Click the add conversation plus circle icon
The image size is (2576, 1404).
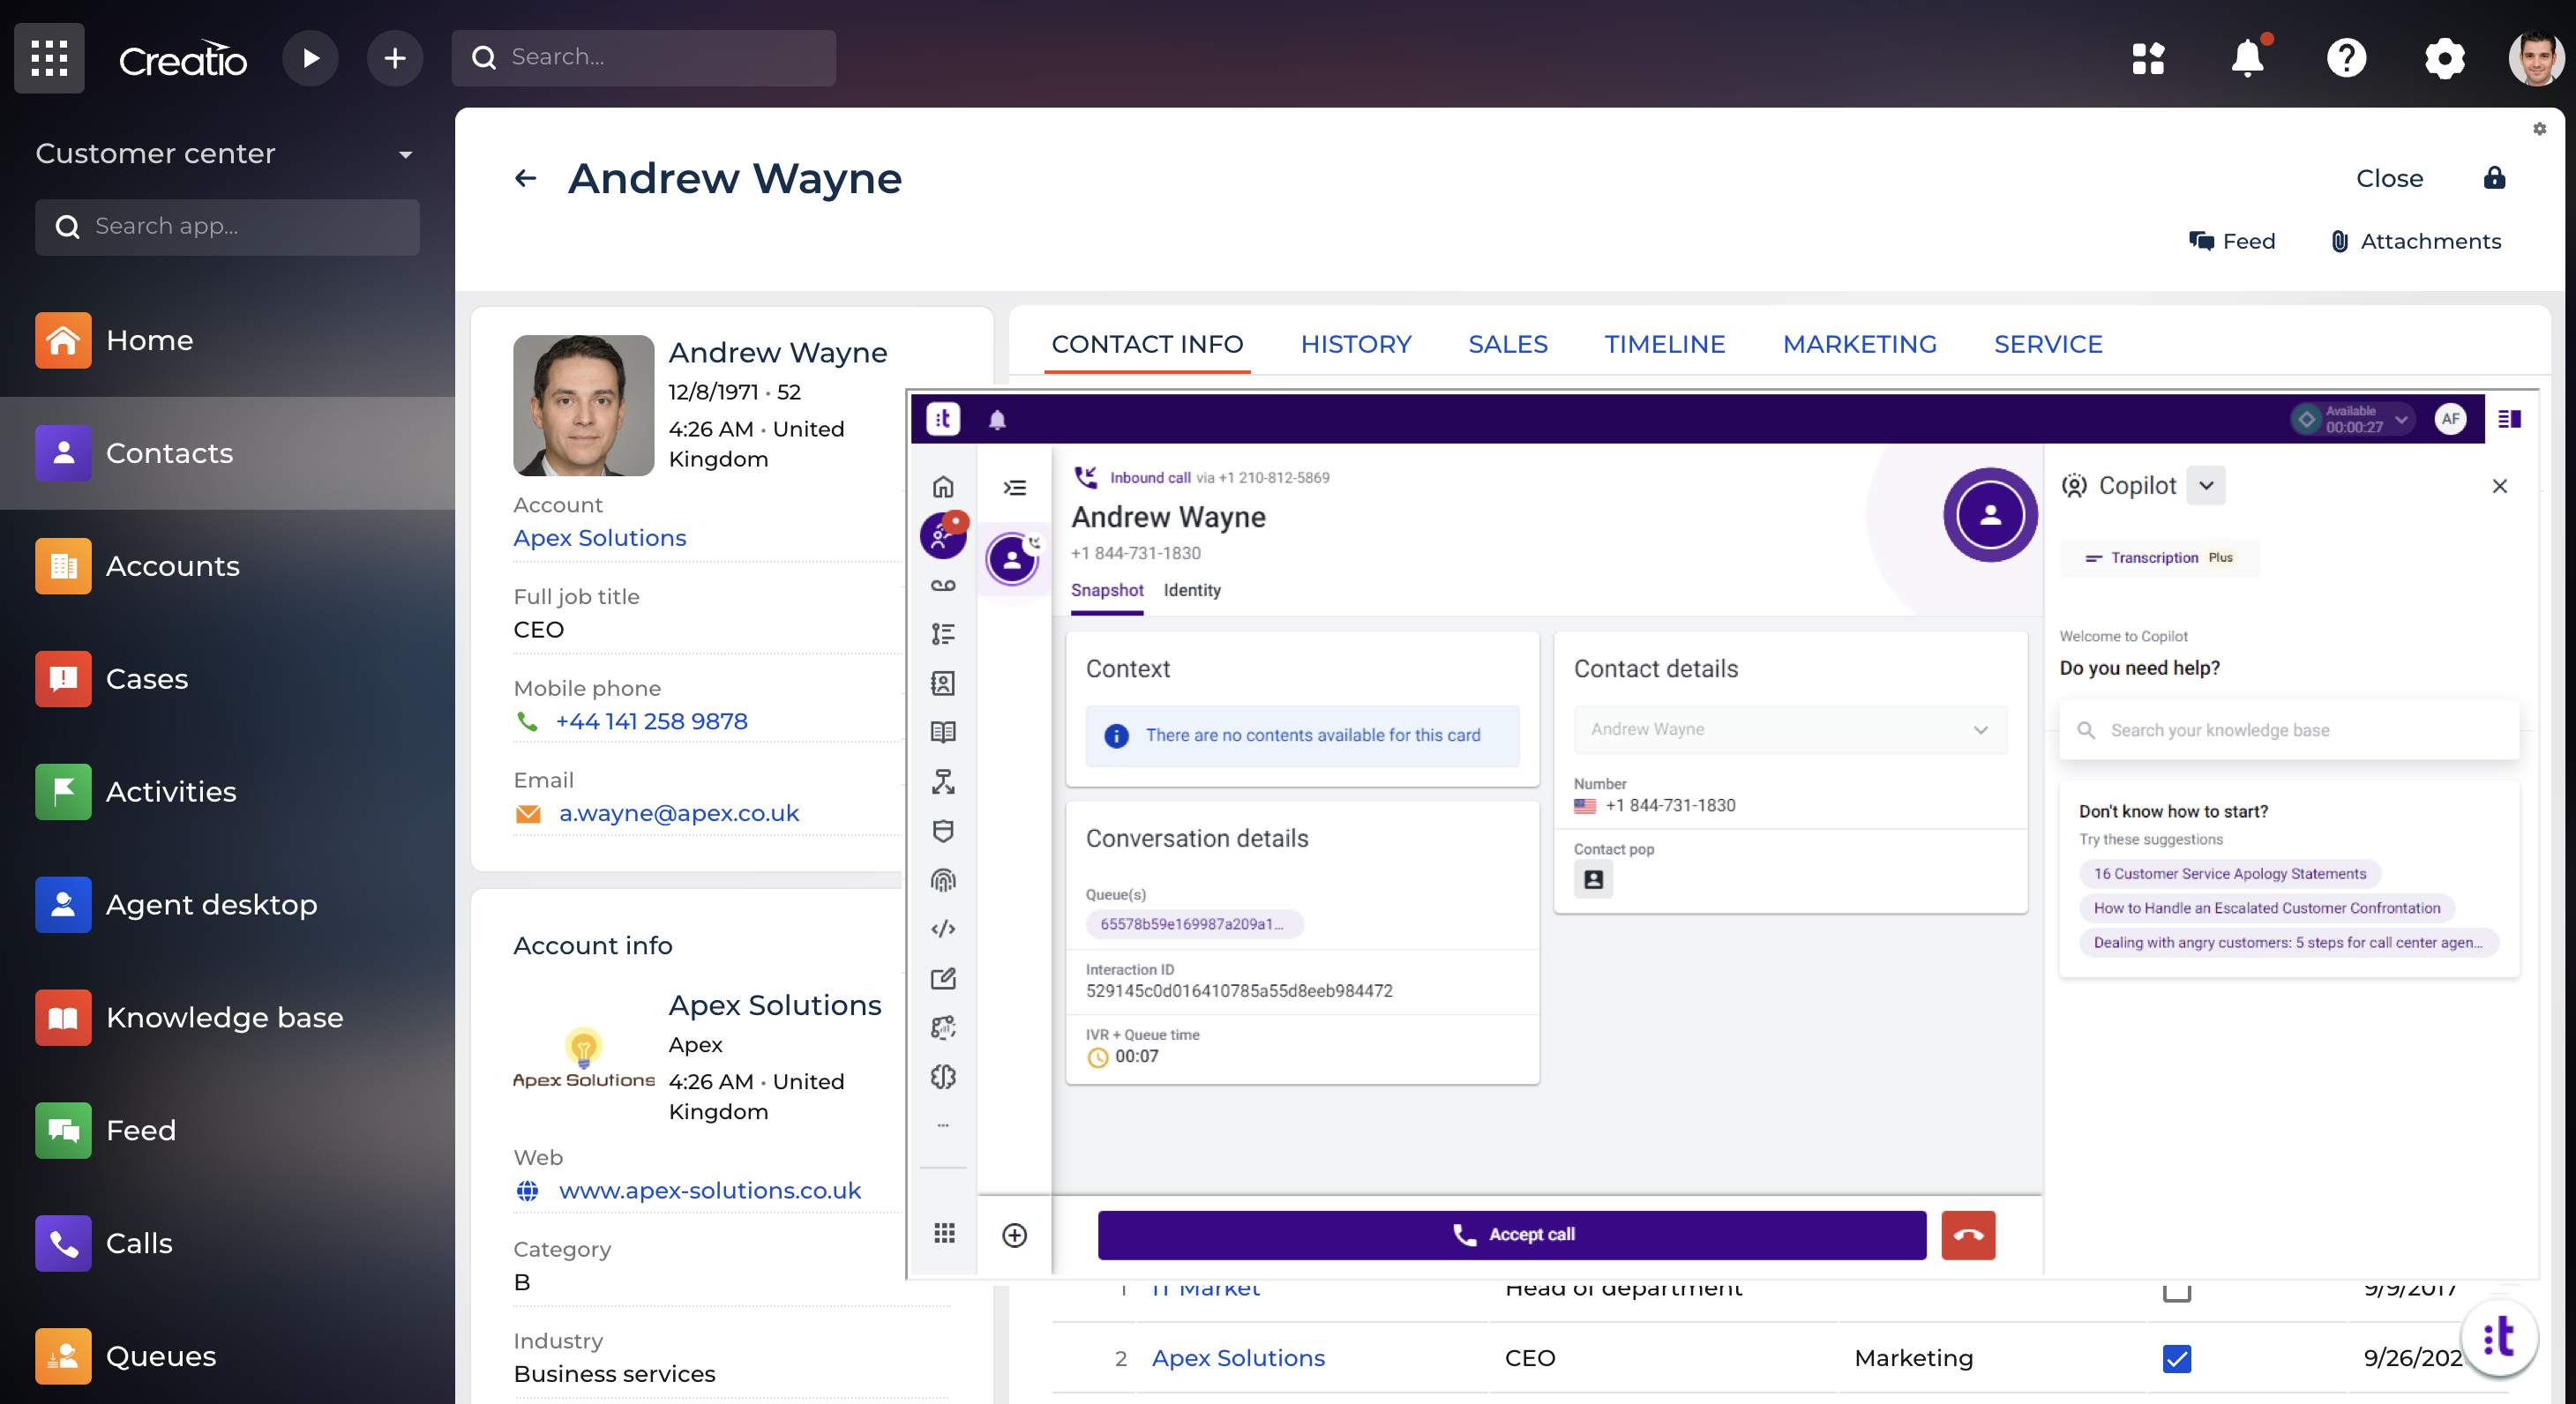pos(1014,1235)
